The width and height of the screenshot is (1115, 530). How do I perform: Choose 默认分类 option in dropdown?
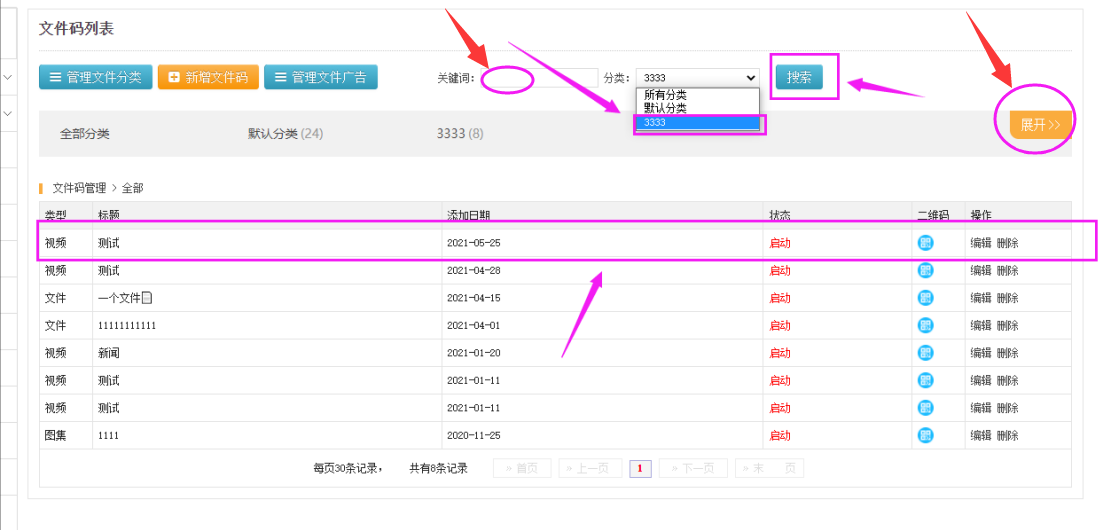point(665,108)
